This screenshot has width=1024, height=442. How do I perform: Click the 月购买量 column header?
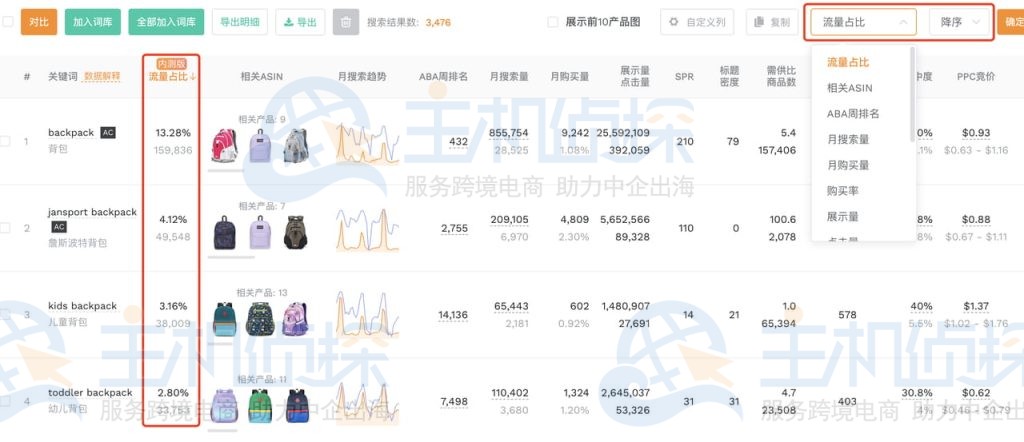tap(569, 76)
